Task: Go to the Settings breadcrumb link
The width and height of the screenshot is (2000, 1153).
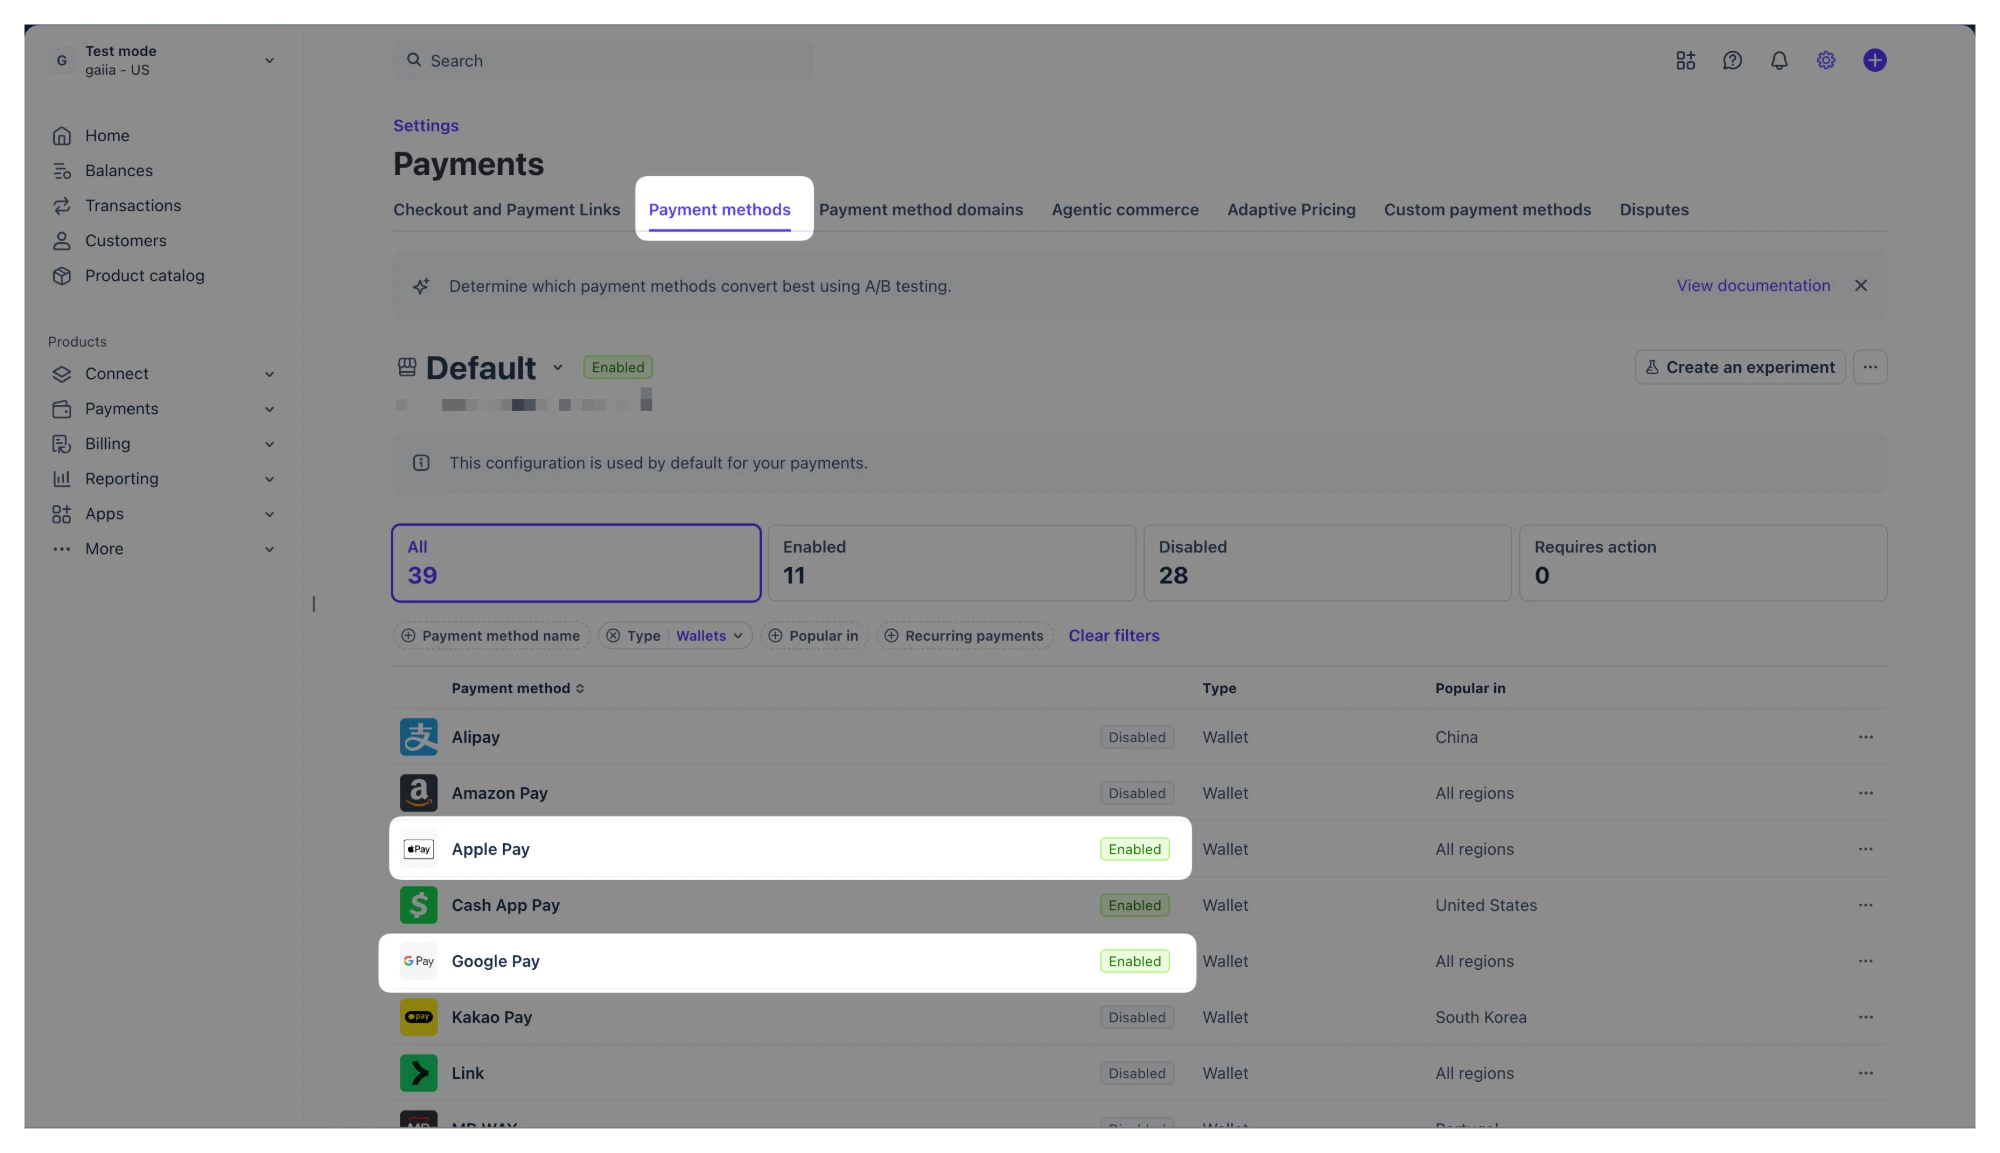Action: [x=426, y=126]
